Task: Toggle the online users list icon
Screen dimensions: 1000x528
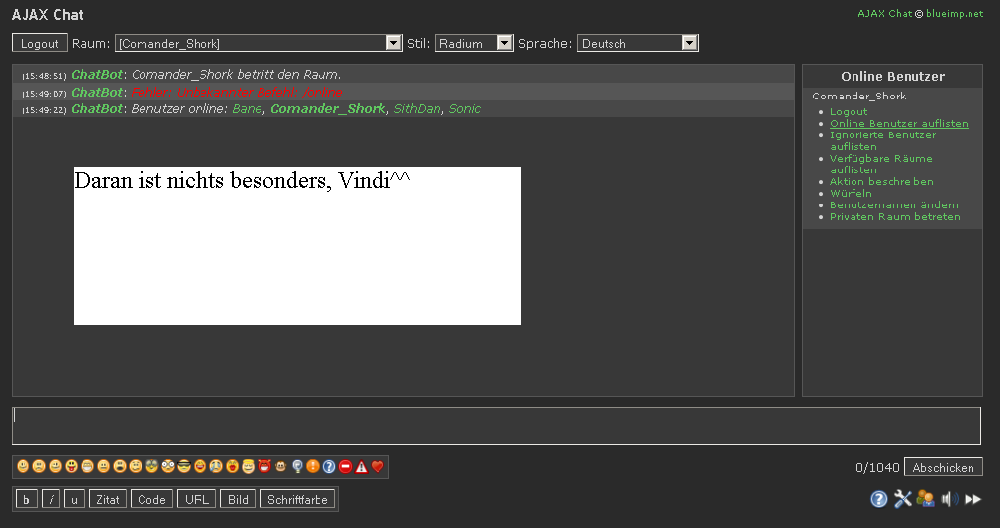Action: click(x=925, y=499)
